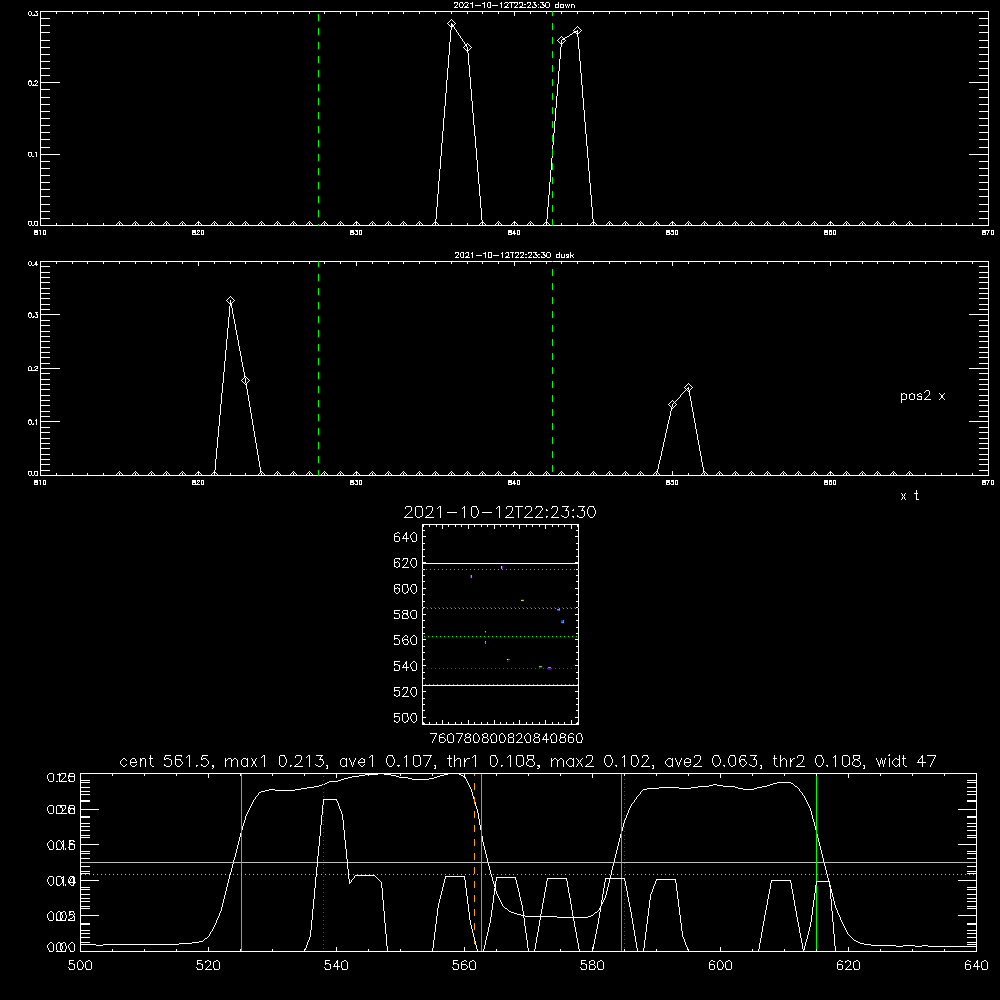The width and height of the screenshot is (1000, 1000).
Task: Click upper solid white line in scatter plot
Action: 500,563
